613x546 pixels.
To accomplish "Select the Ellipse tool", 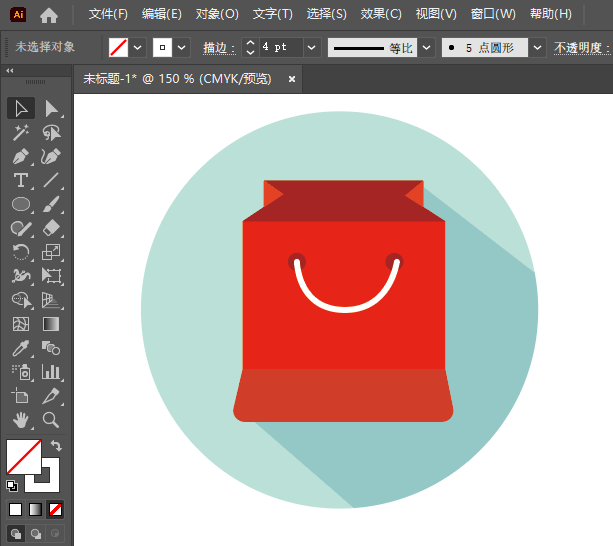I will click(x=21, y=204).
